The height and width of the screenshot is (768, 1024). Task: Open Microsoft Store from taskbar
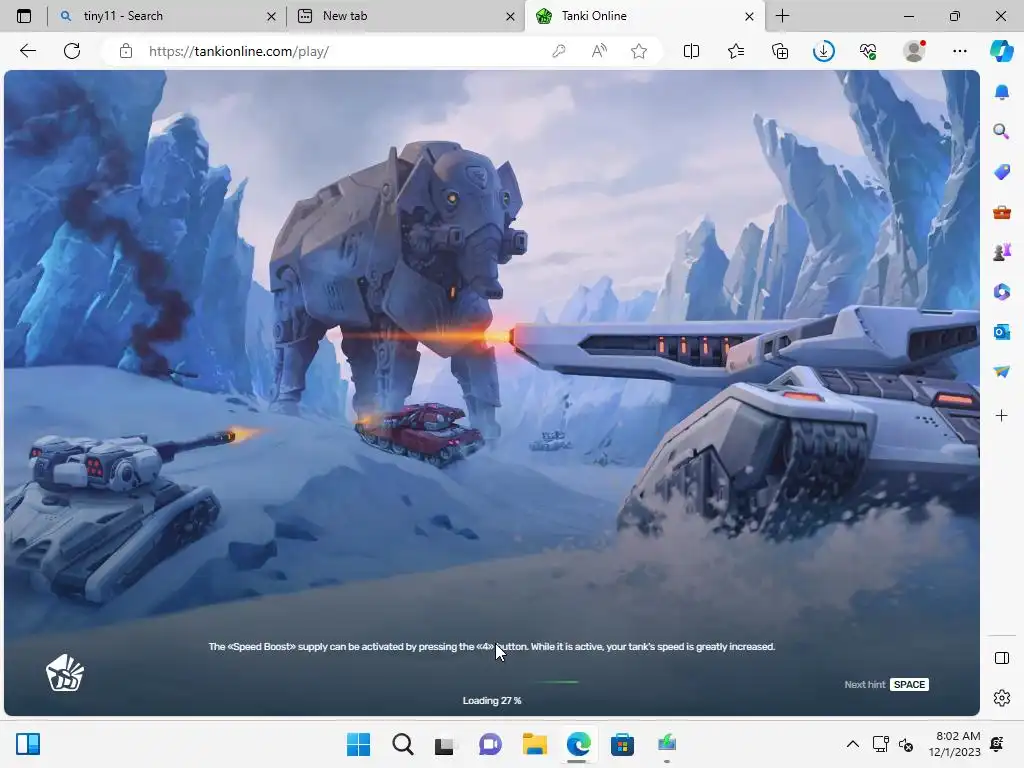click(622, 744)
